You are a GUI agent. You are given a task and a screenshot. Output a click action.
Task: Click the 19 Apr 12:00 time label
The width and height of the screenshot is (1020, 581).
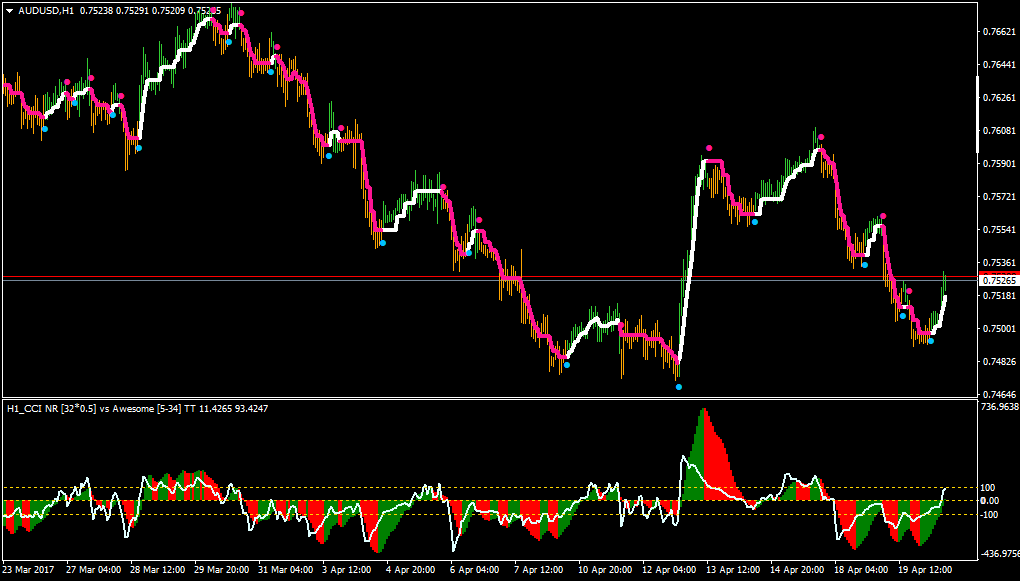(x=926, y=569)
